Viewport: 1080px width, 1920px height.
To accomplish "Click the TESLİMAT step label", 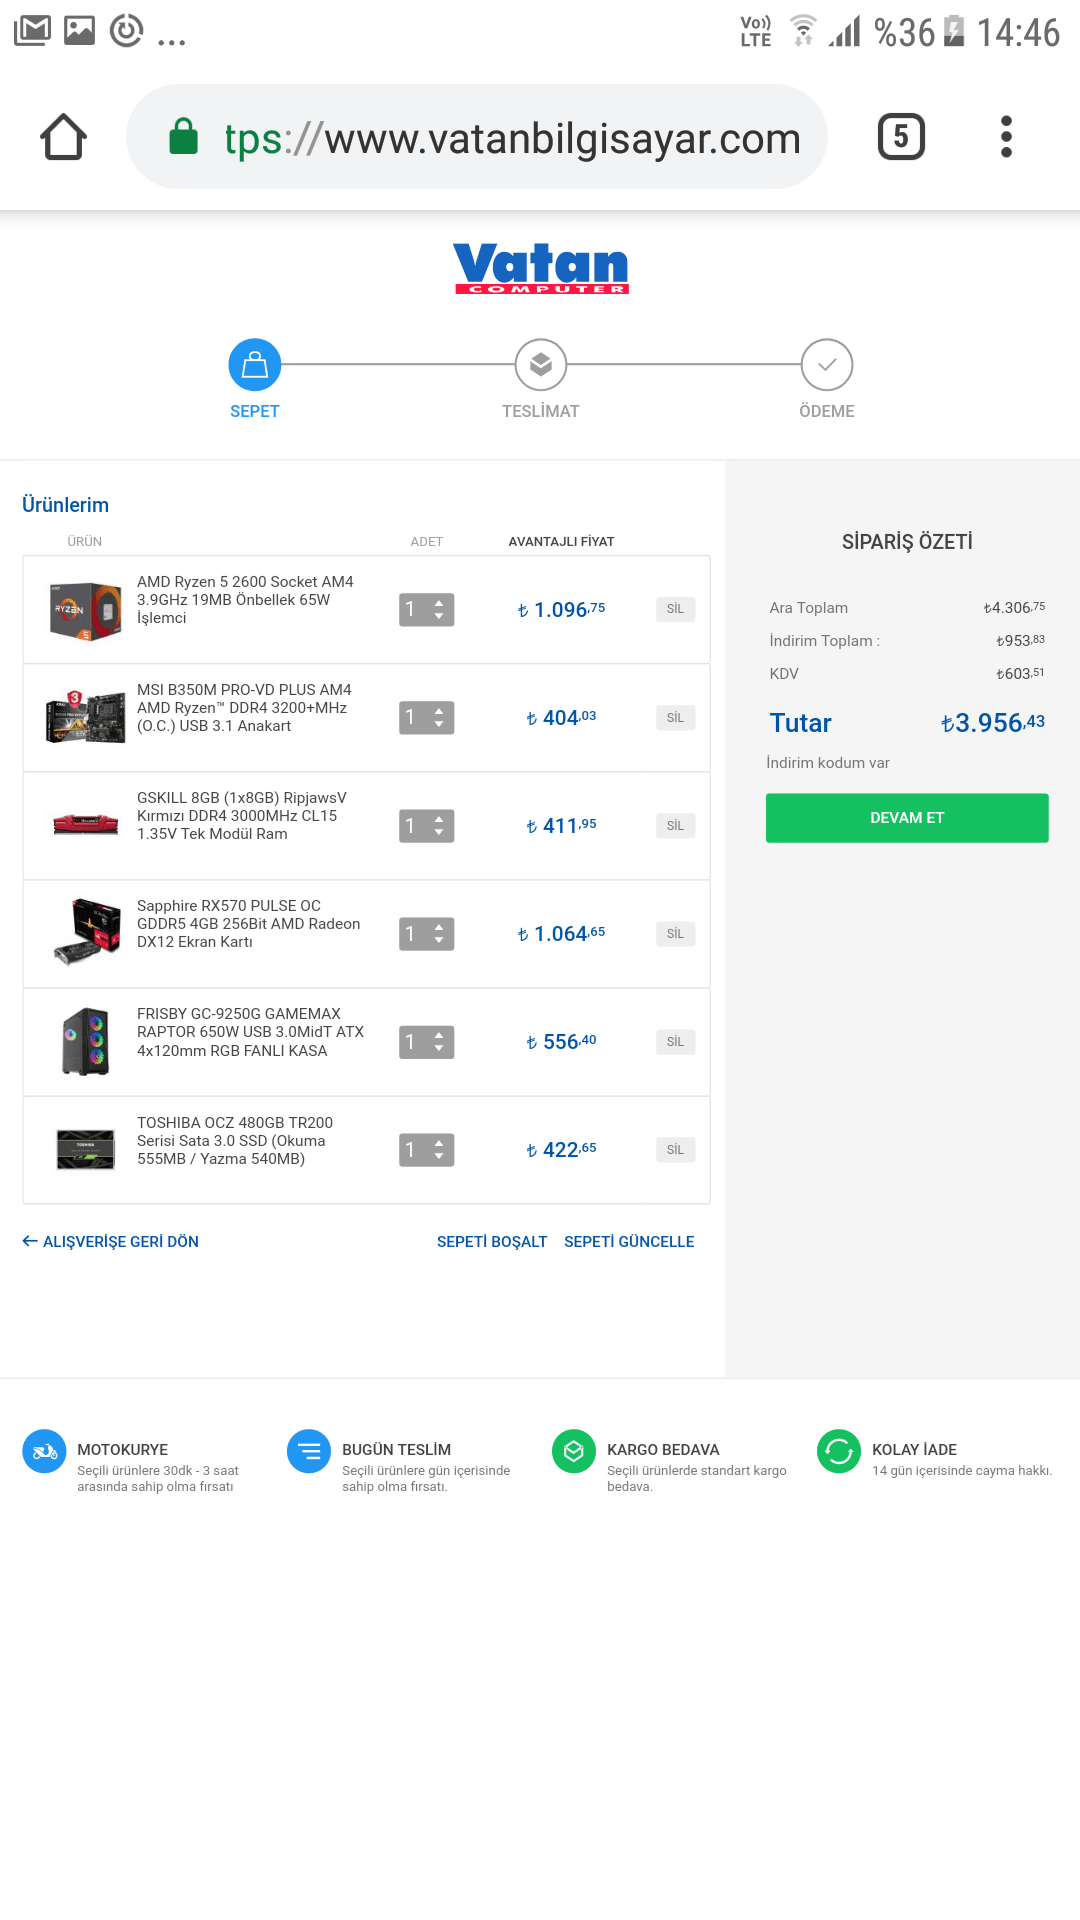I will tap(541, 411).
